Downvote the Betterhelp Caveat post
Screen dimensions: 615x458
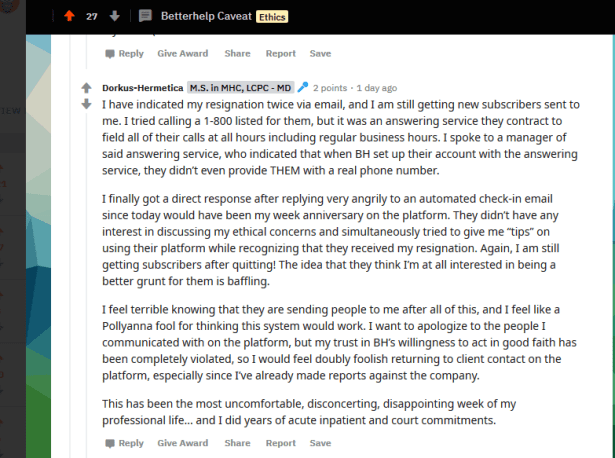coord(115,16)
